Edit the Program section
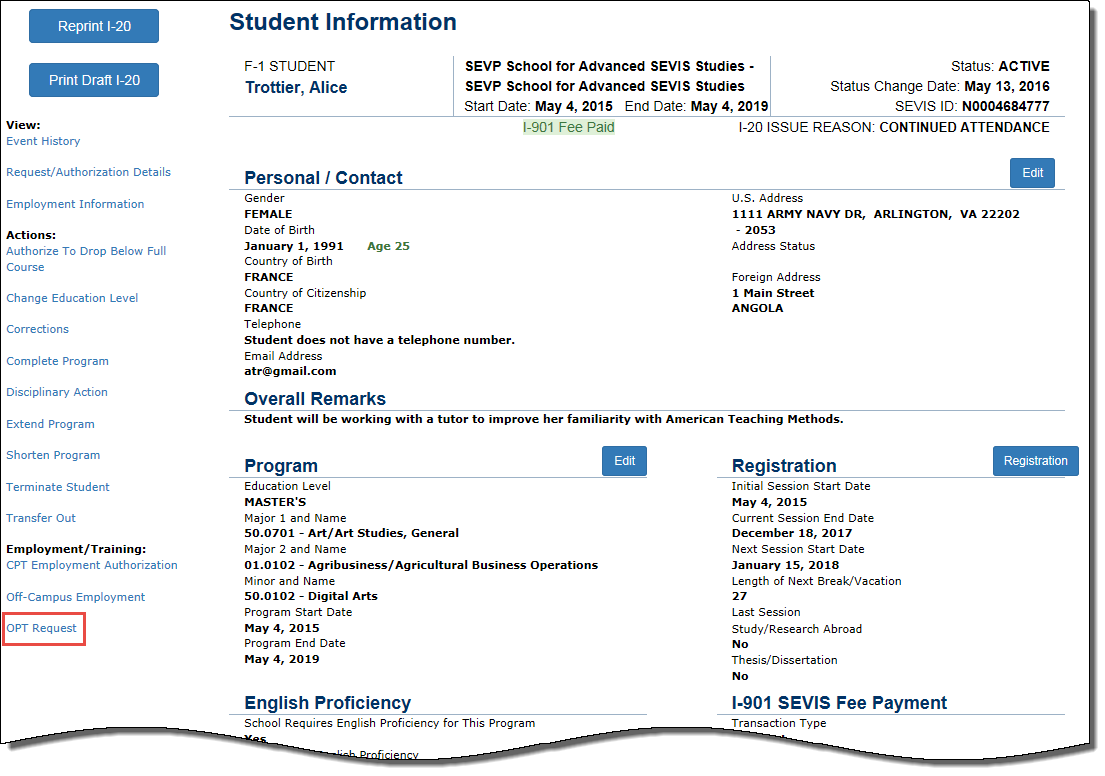Viewport: 1105px width, 776px height. click(x=624, y=461)
